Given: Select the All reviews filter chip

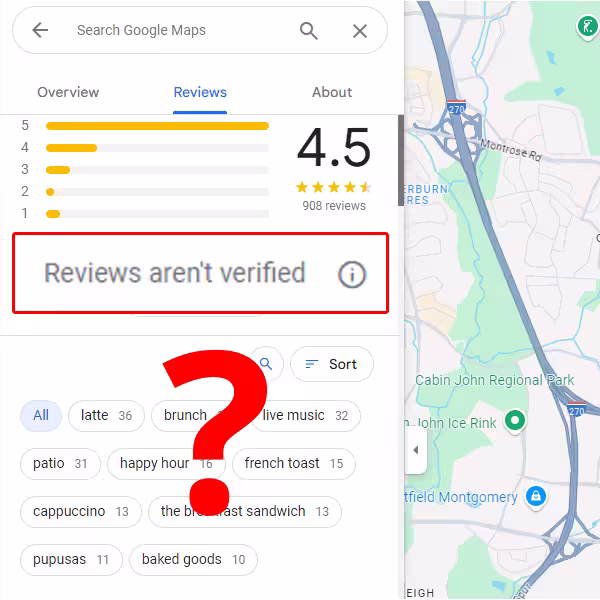Looking at the screenshot, I should 41,416.
